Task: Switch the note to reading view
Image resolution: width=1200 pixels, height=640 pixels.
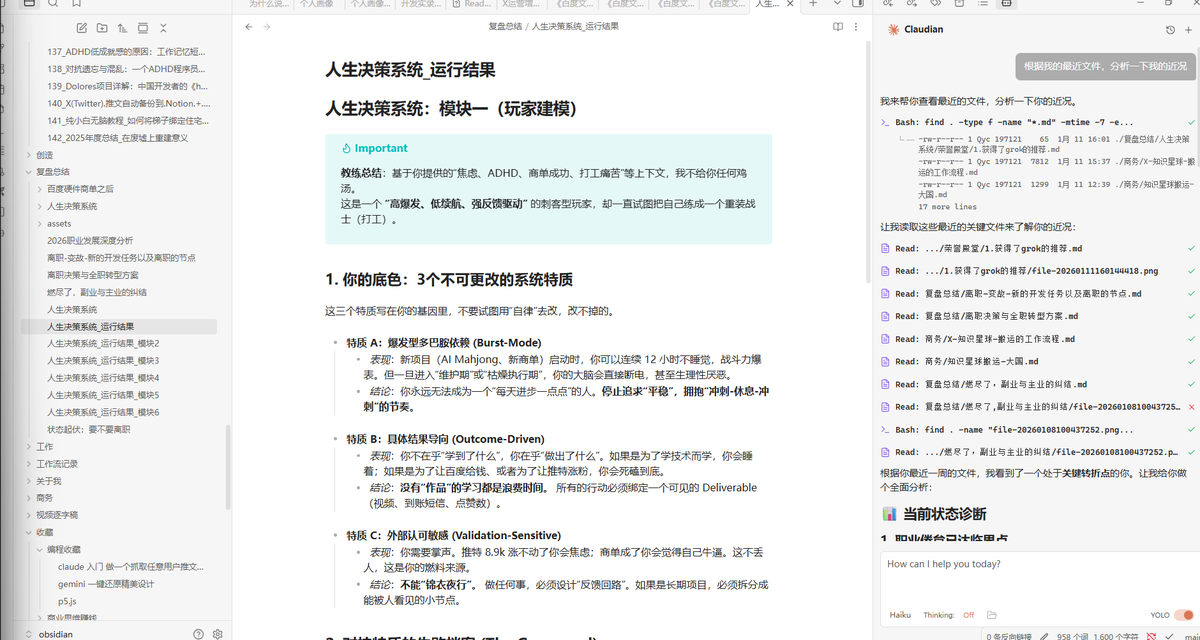Action: pos(838,28)
